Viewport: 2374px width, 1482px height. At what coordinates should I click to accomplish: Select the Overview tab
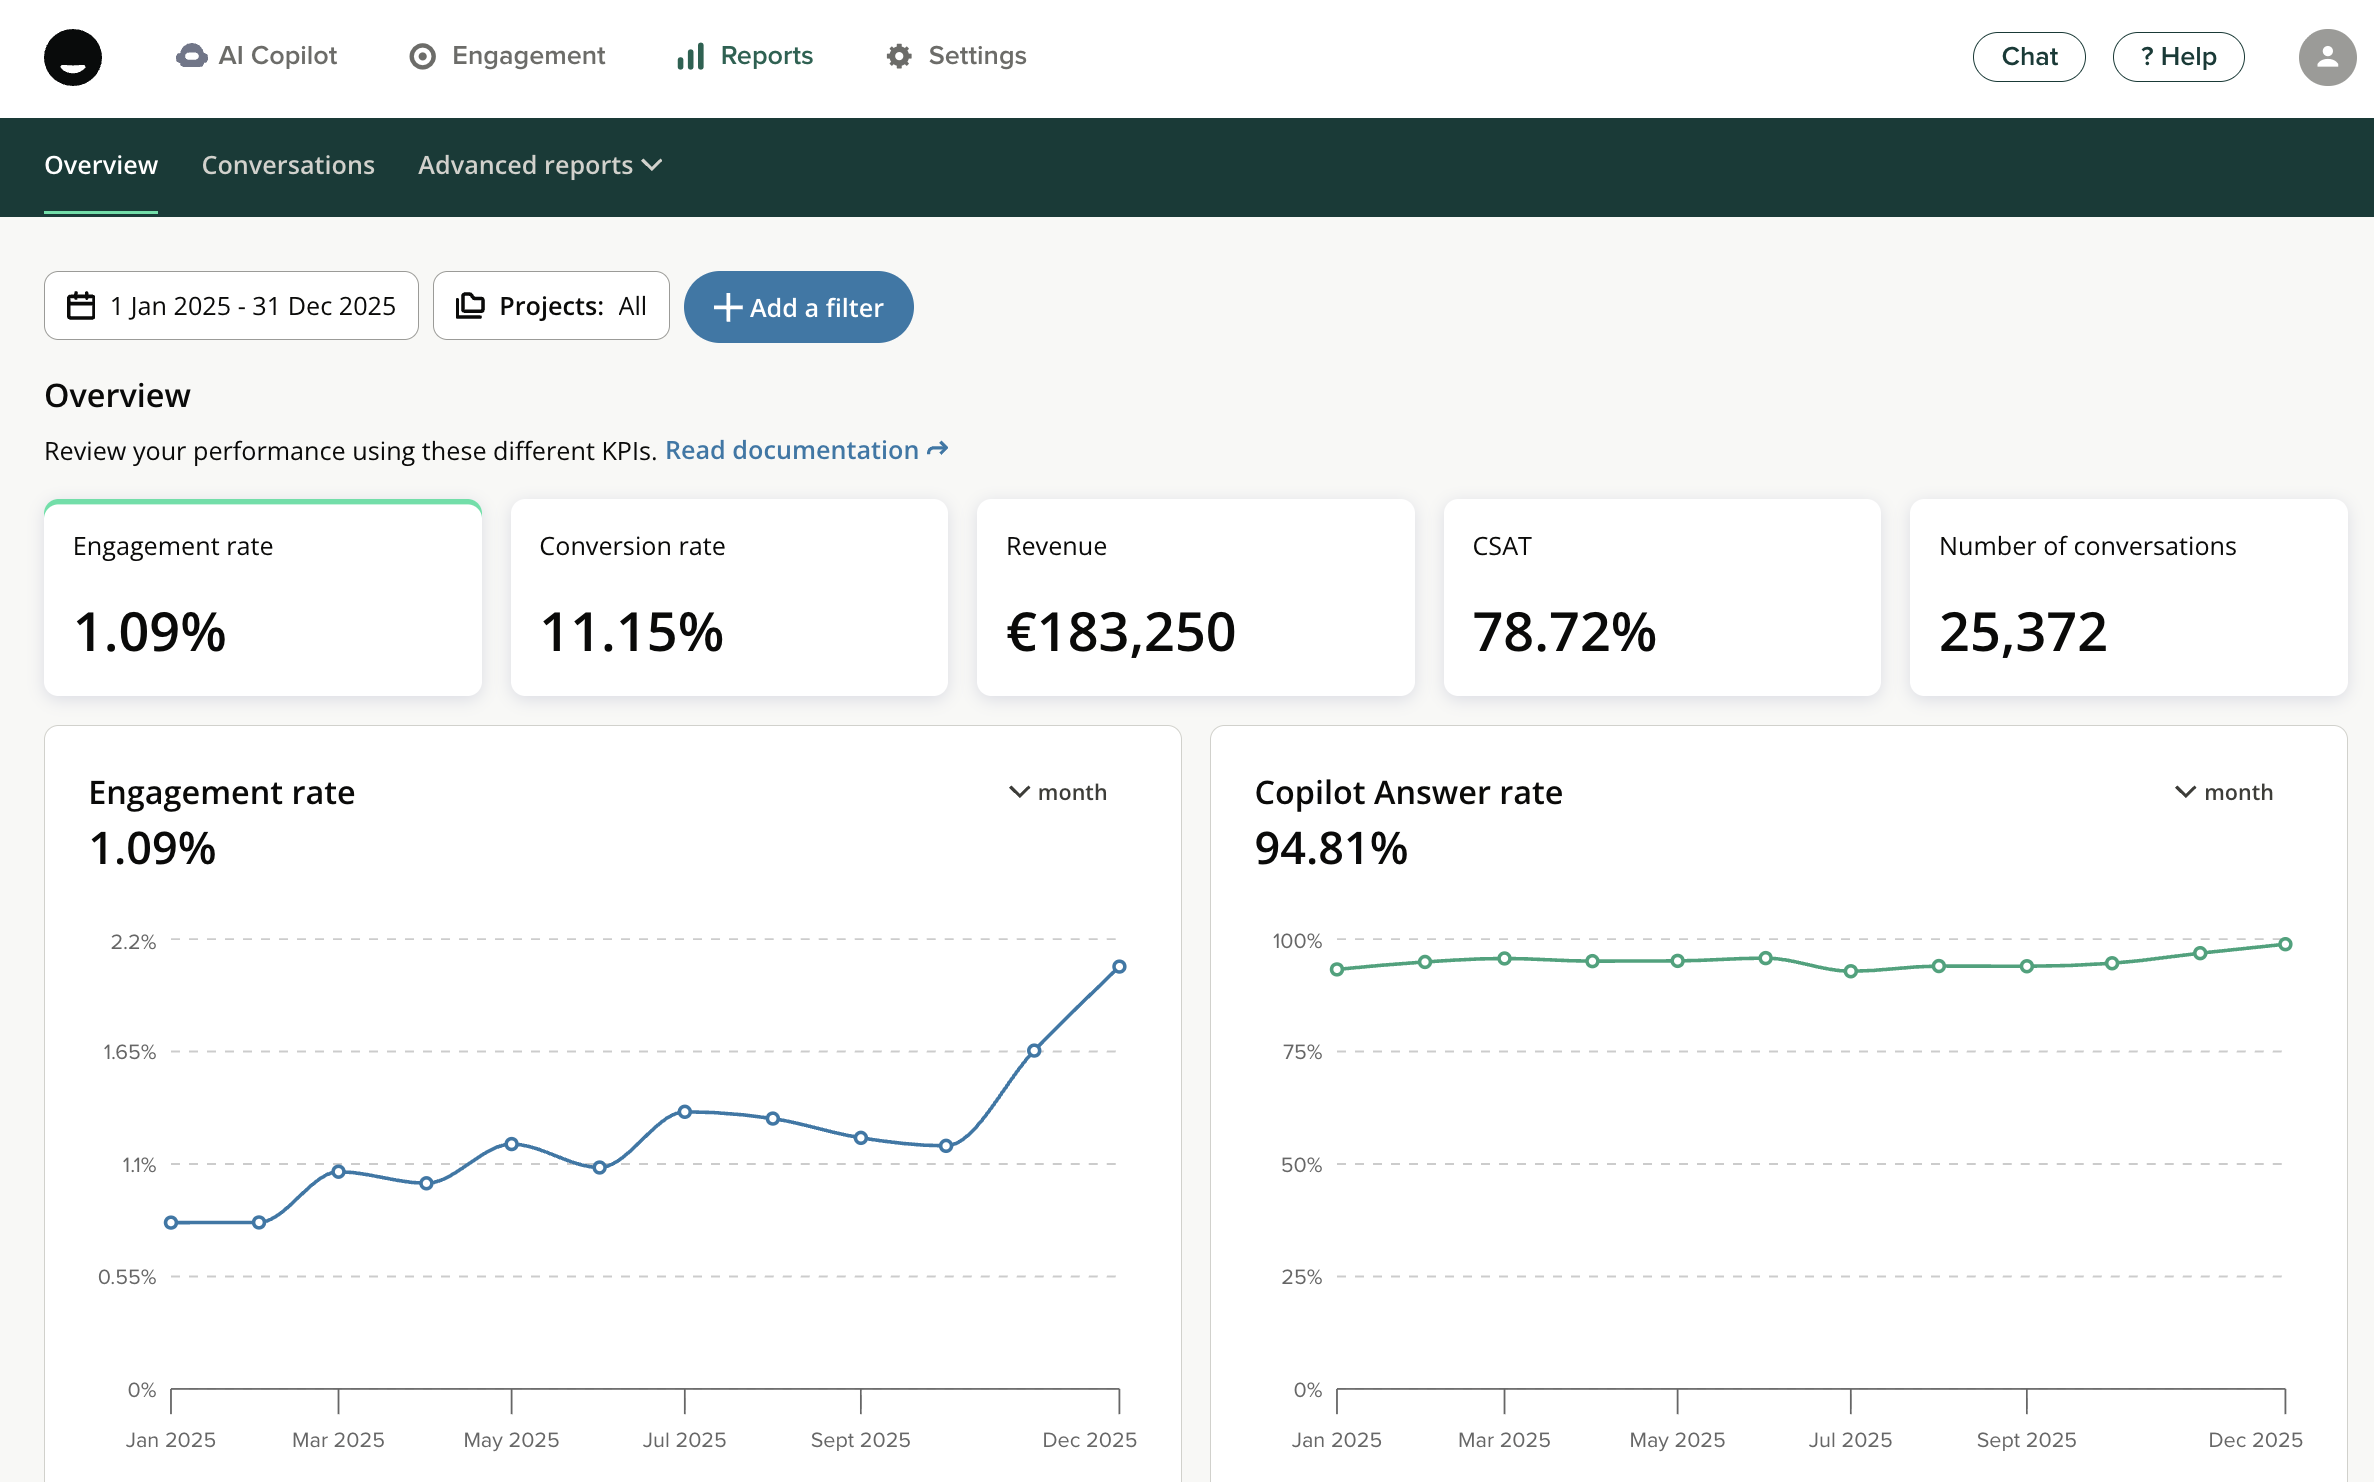[x=101, y=165]
